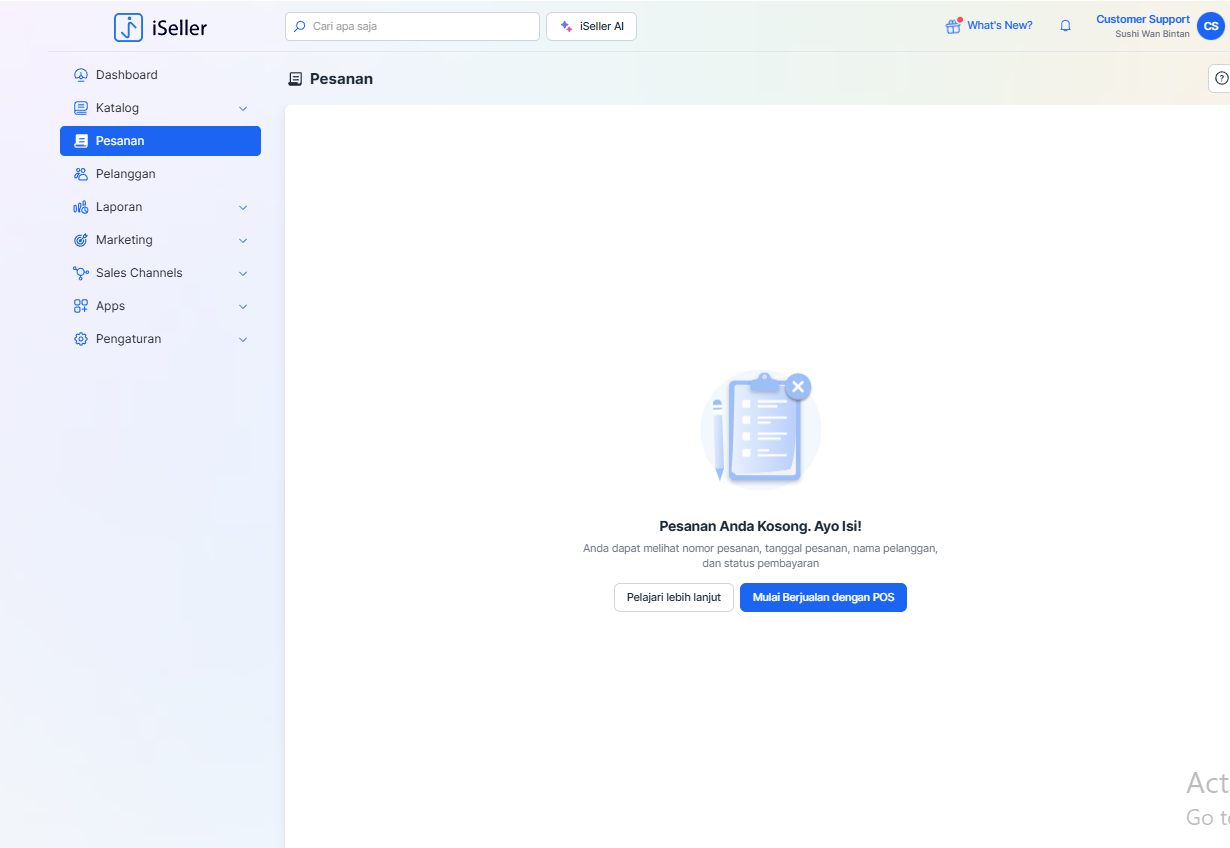Click the Pelajari lebih lanjut button
This screenshot has height=848, width=1230.
(673, 597)
